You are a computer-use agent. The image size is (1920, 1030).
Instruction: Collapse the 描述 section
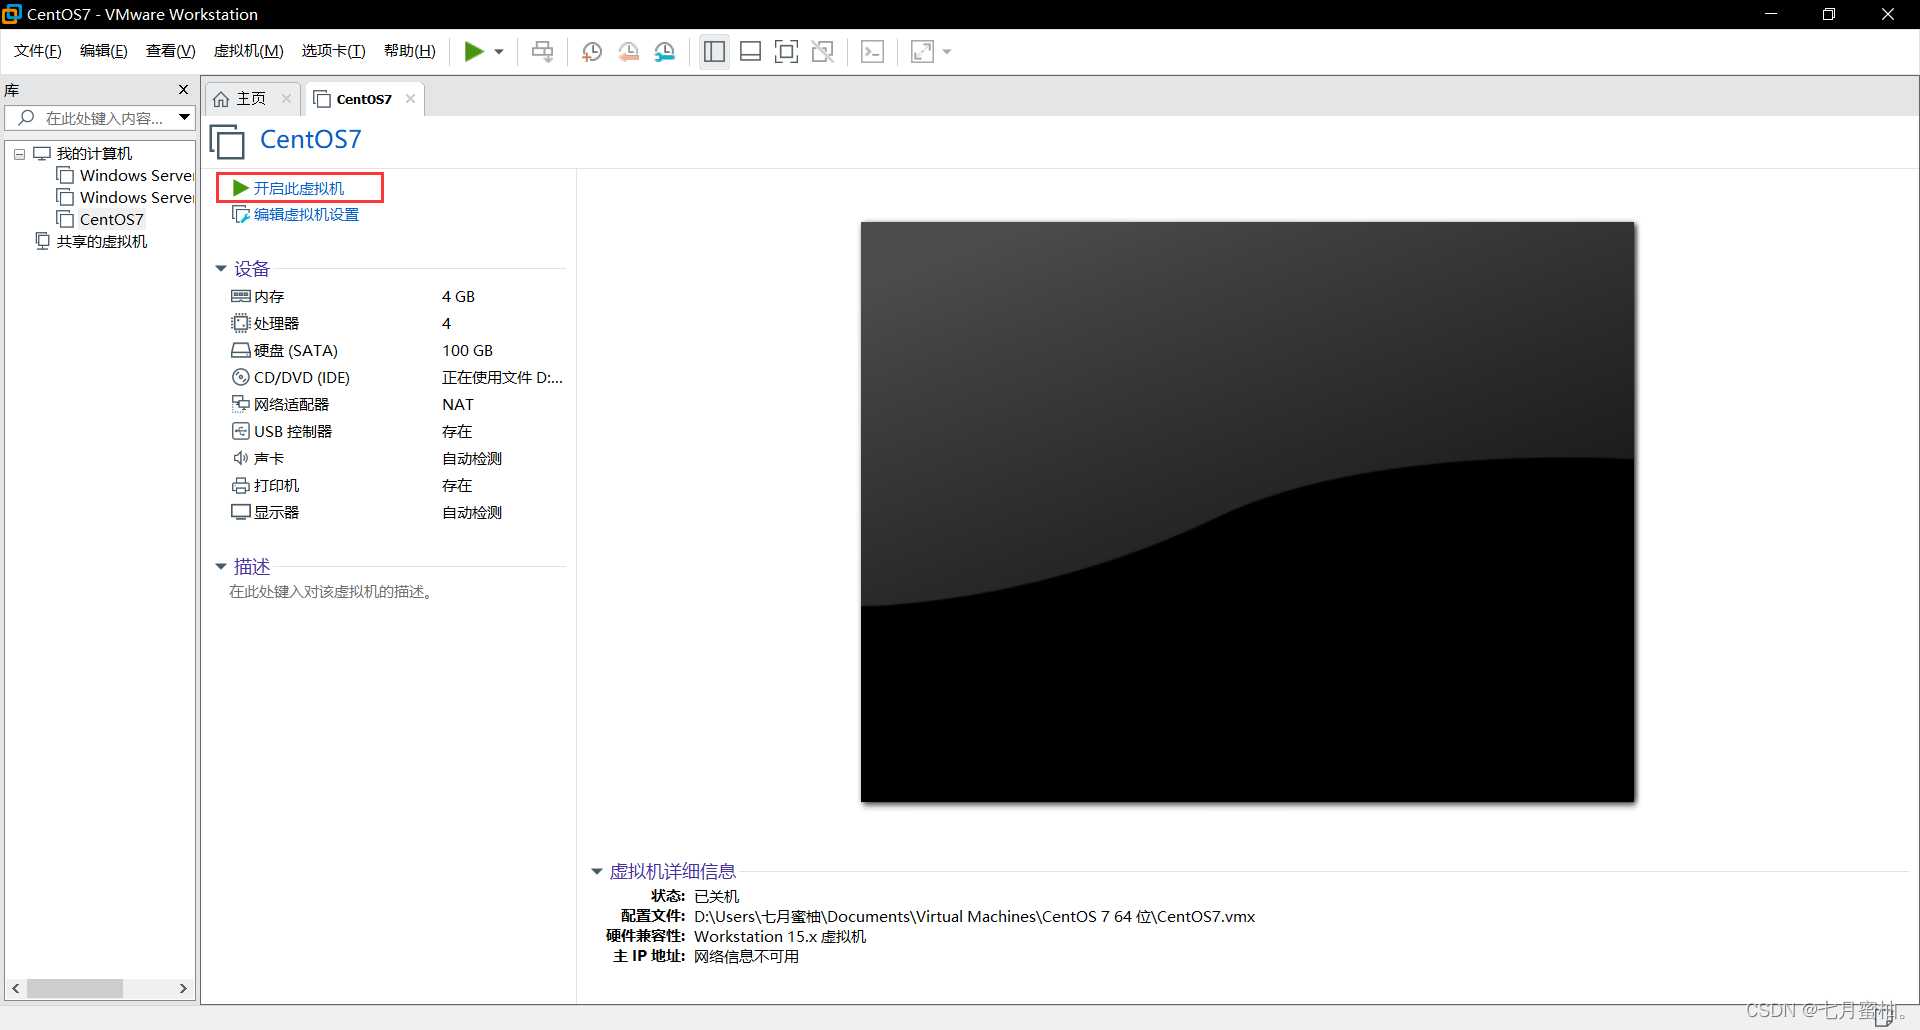[x=221, y=567]
